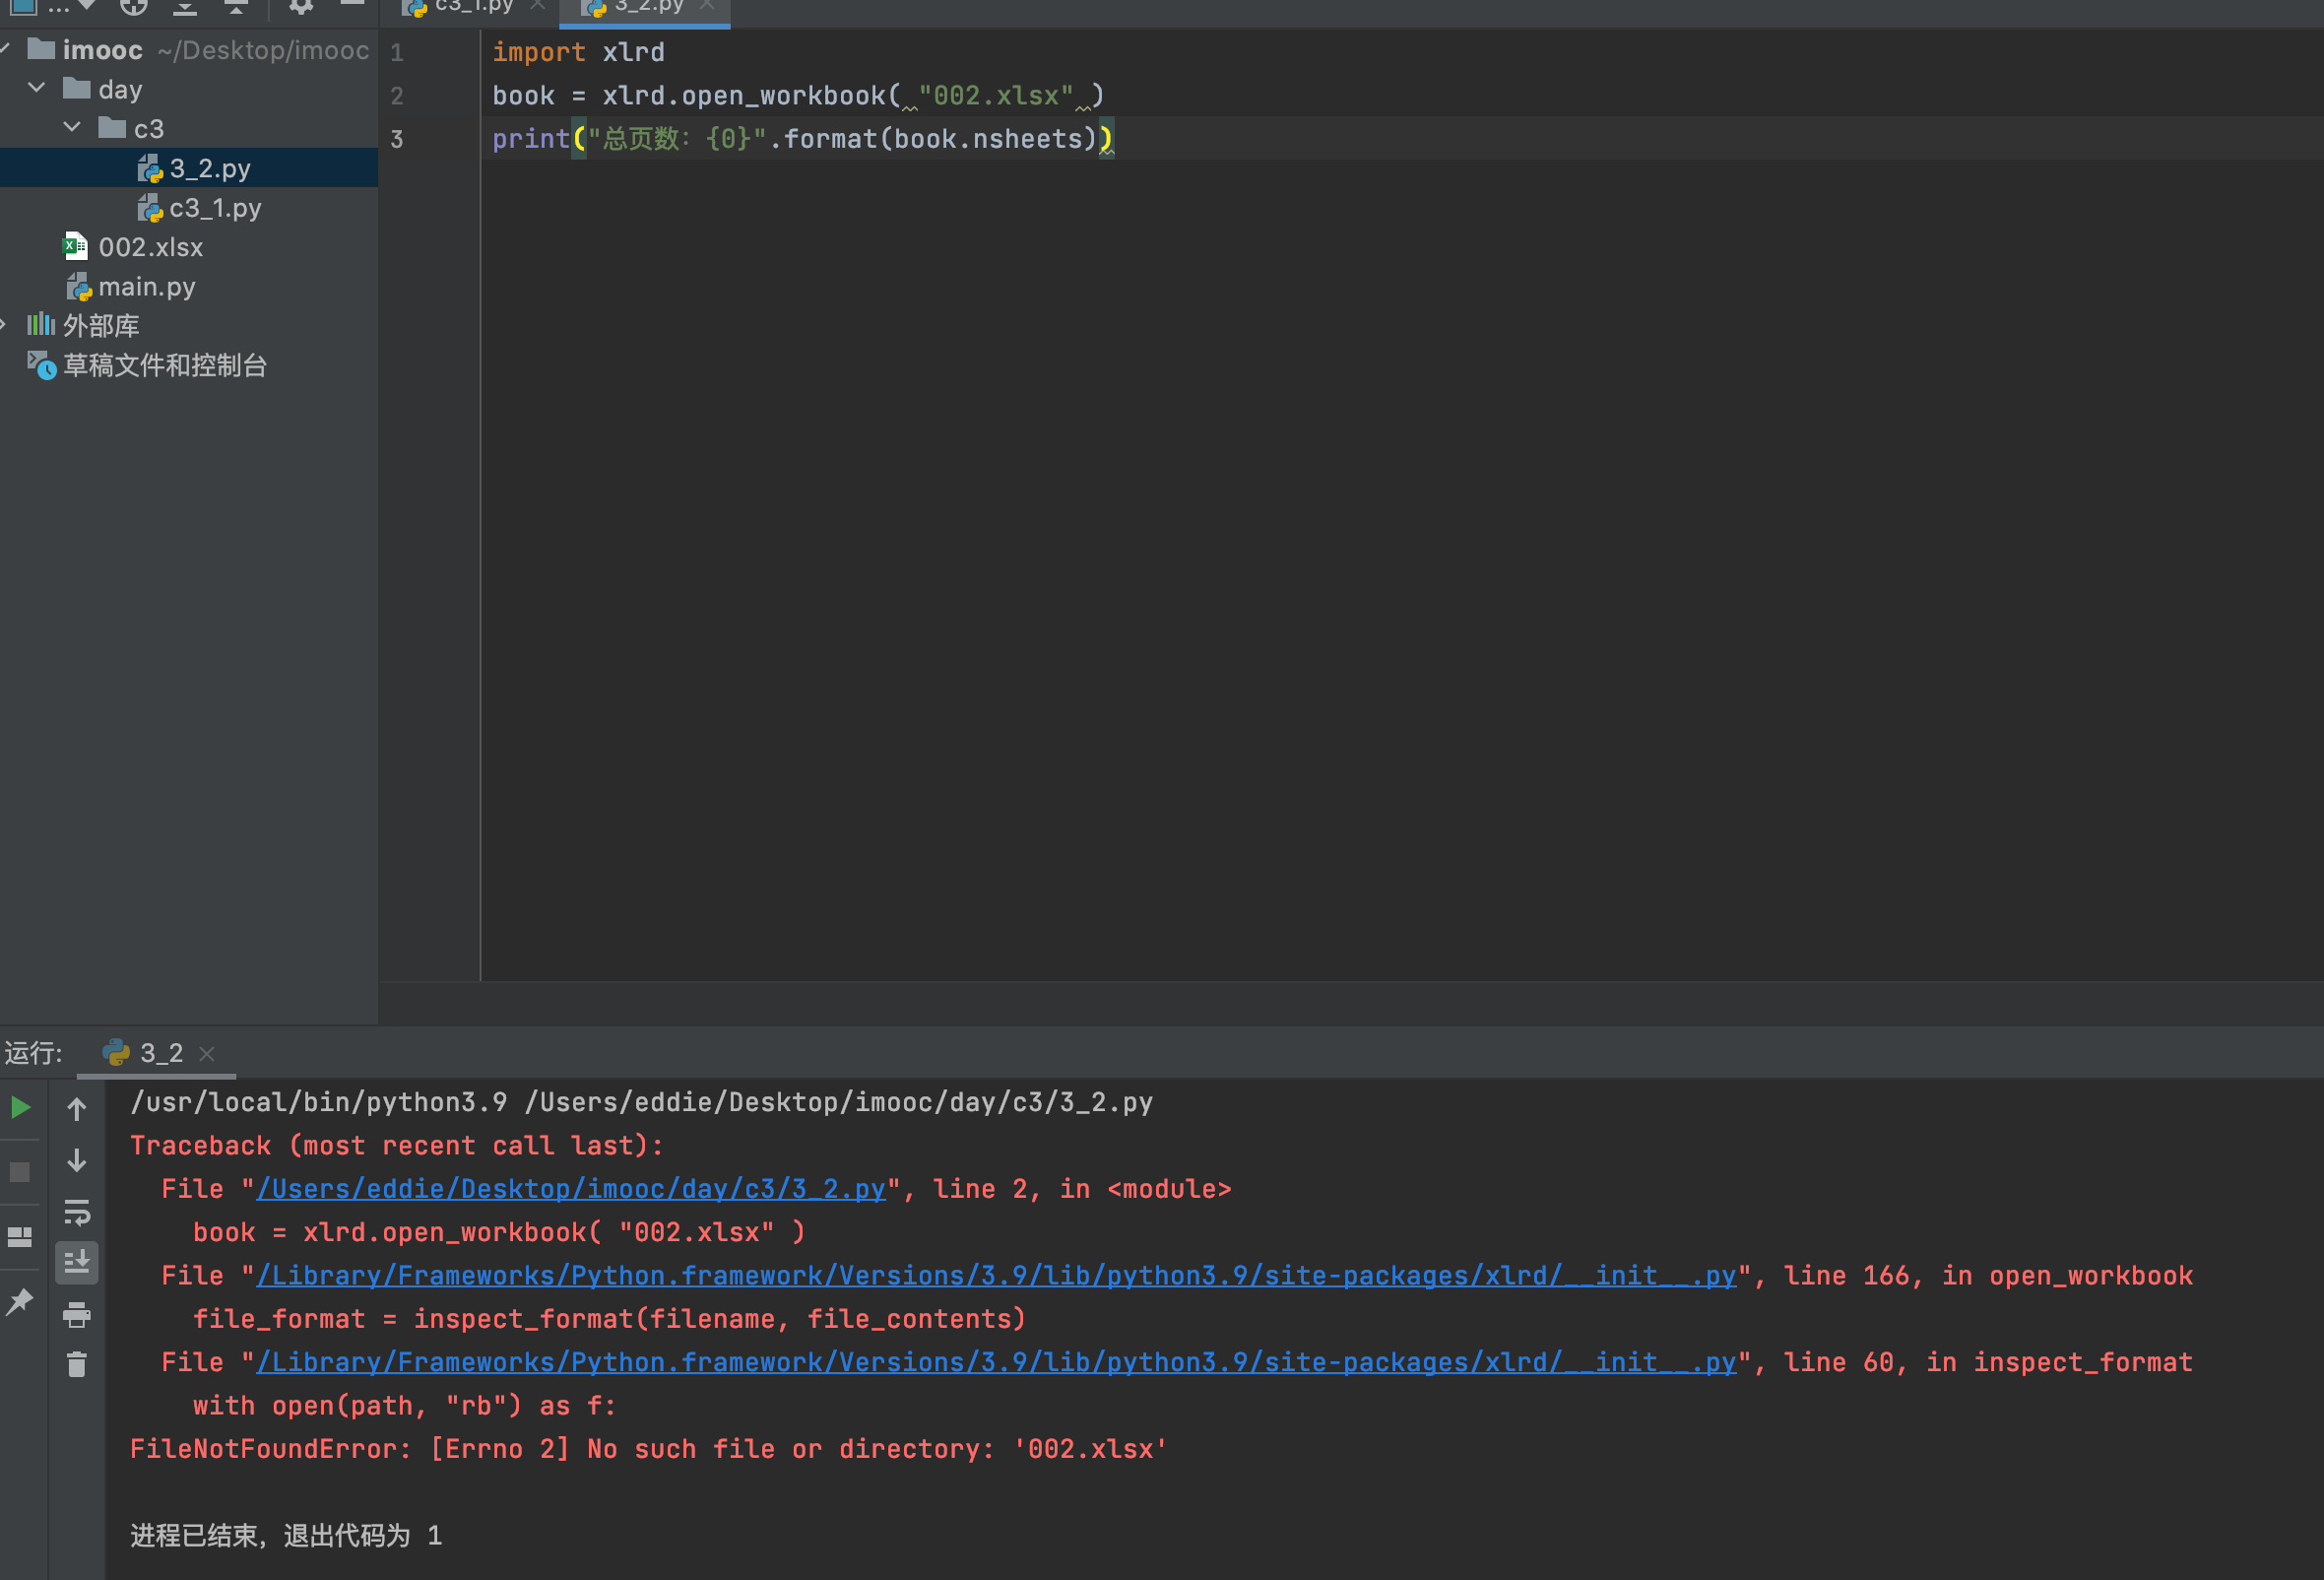Jump down the stack trace with the down arrow
The image size is (2324, 1580).
77,1161
